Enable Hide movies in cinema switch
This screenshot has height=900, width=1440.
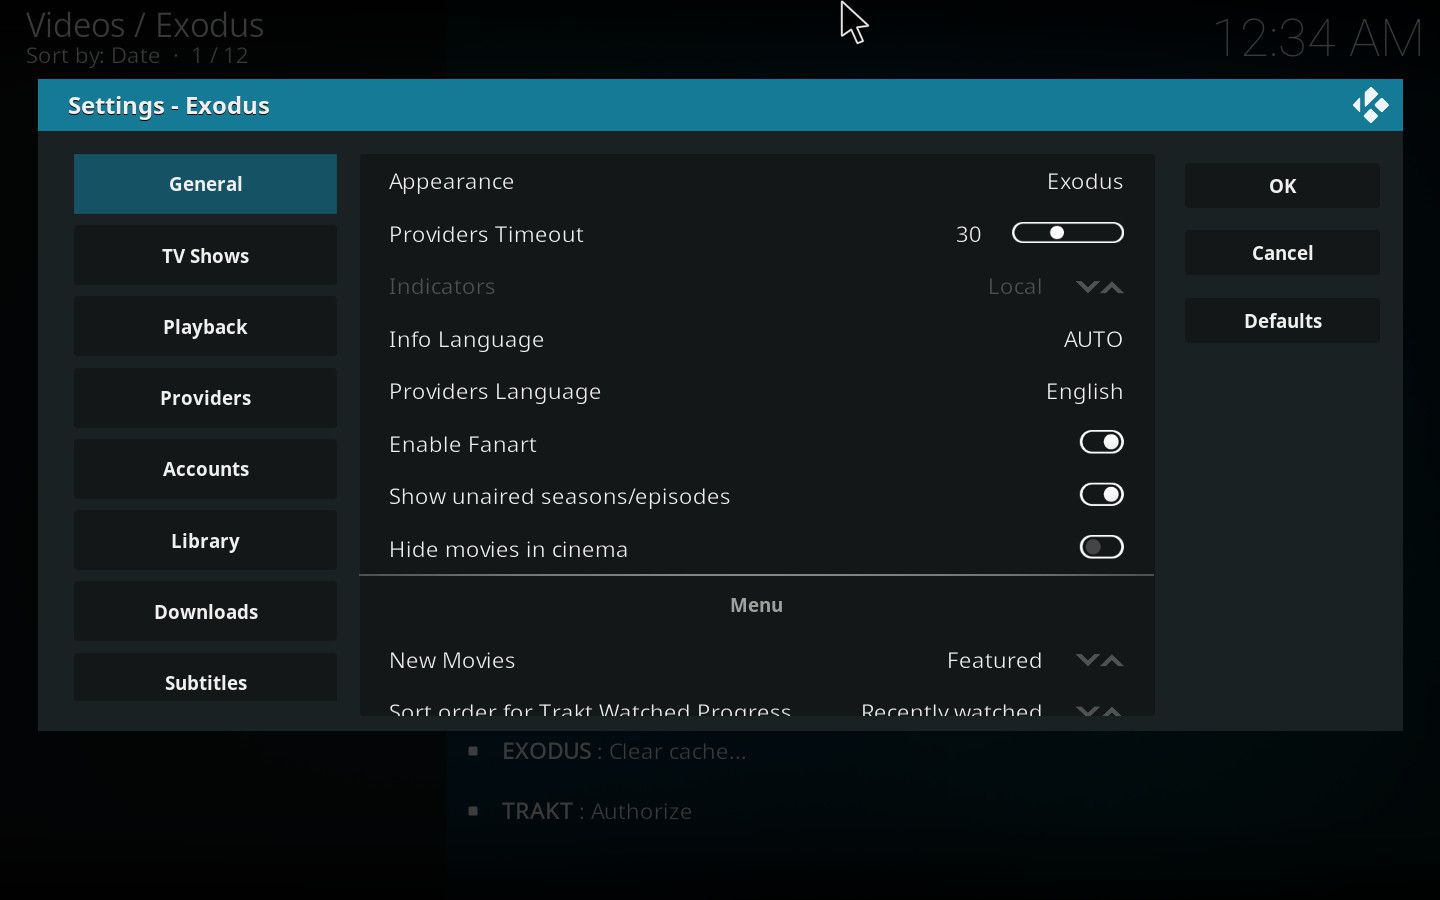[1101, 547]
